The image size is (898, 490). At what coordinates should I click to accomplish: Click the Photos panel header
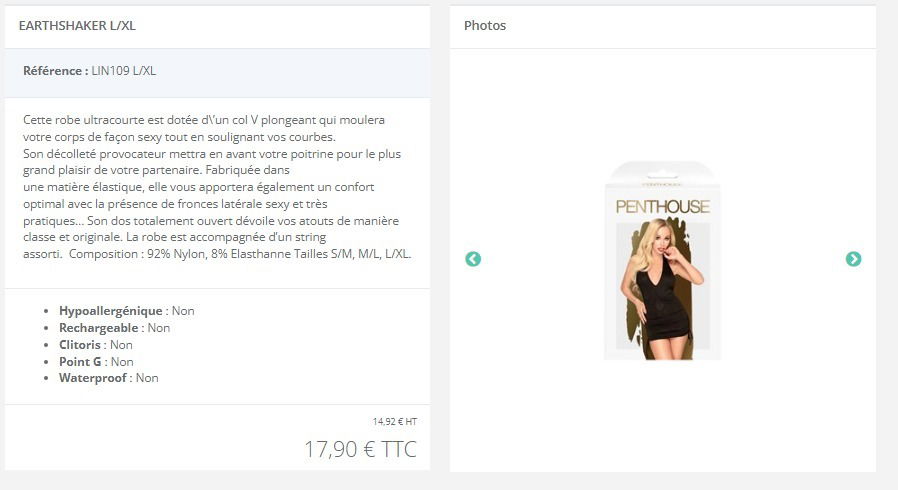485,26
